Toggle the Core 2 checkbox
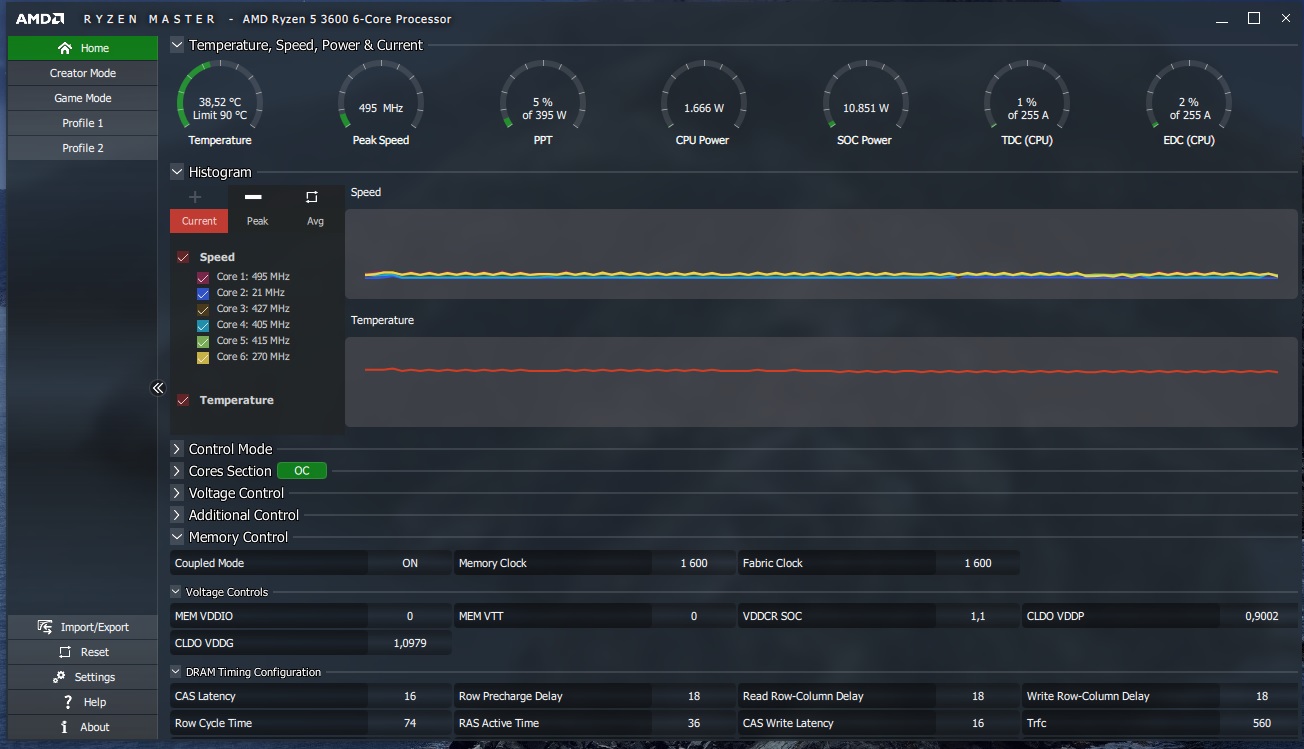1304x749 pixels. pos(203,293)
